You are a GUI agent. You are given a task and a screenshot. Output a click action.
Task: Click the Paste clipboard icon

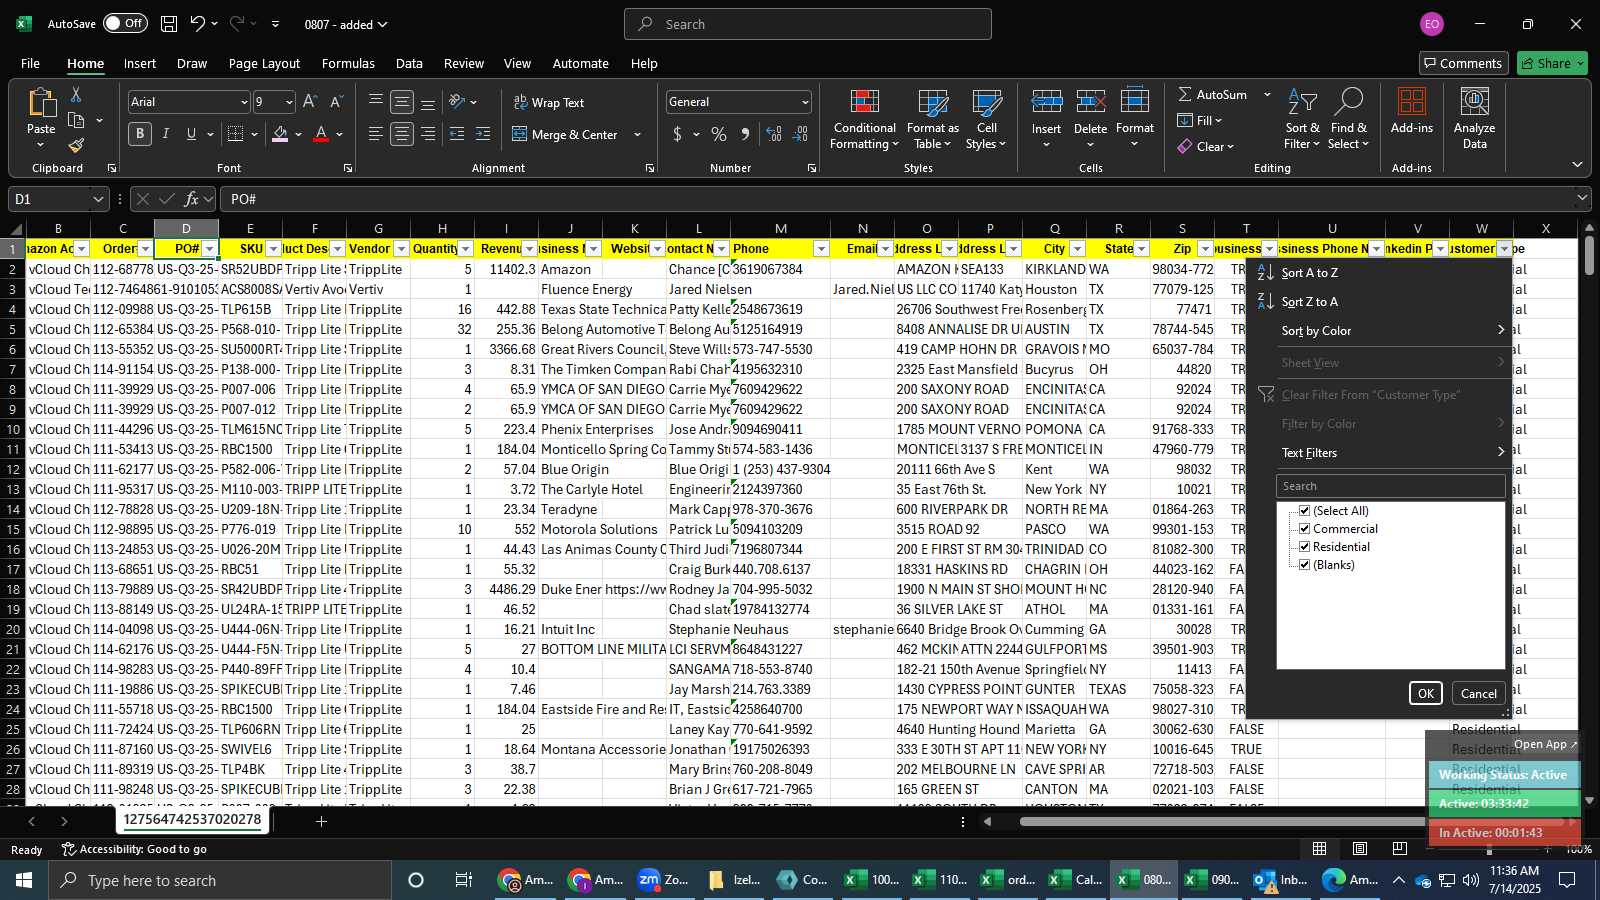coord(41,103)
